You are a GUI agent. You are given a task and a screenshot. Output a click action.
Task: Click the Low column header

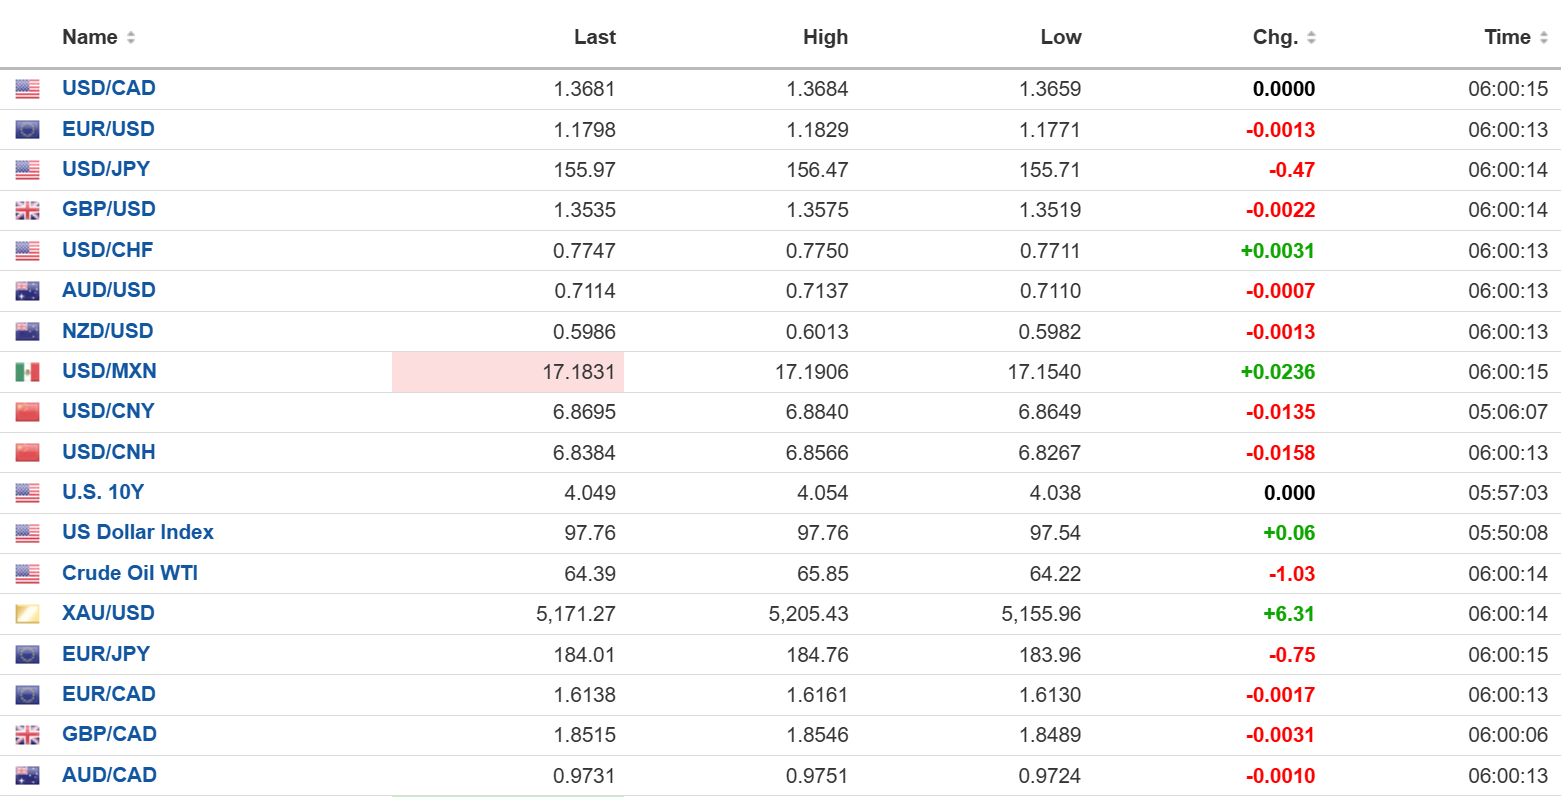(x=1060, y=37)
